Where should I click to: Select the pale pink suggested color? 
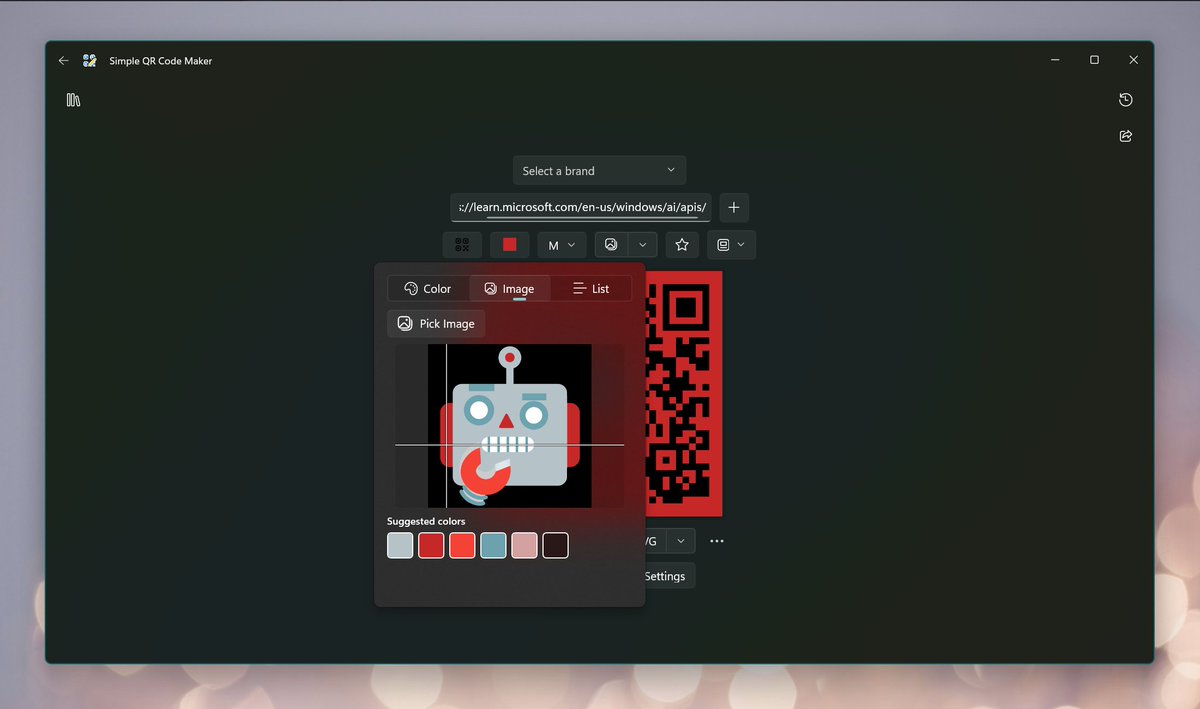[524, 545]
